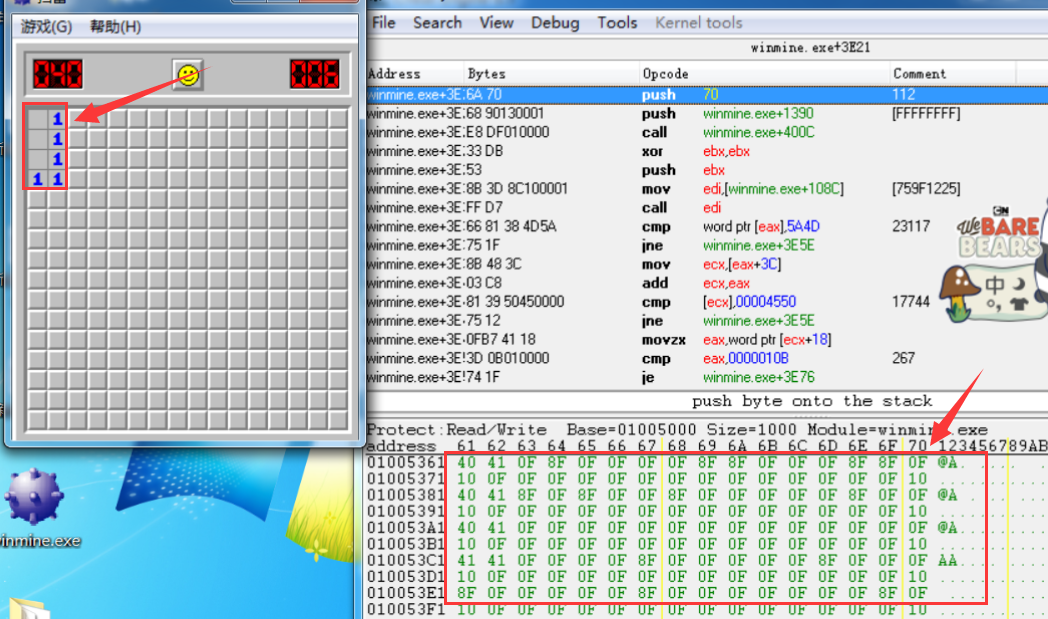
Task: Click hex dump address 010053E1
Action: [x=406, y=593]
